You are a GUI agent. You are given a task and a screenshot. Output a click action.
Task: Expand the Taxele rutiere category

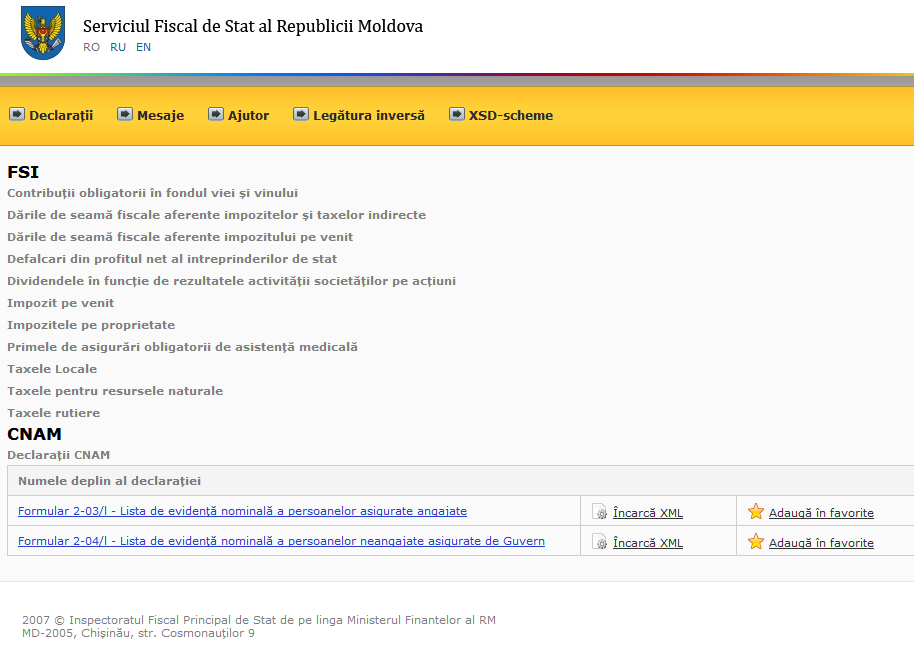coord(53,413)
